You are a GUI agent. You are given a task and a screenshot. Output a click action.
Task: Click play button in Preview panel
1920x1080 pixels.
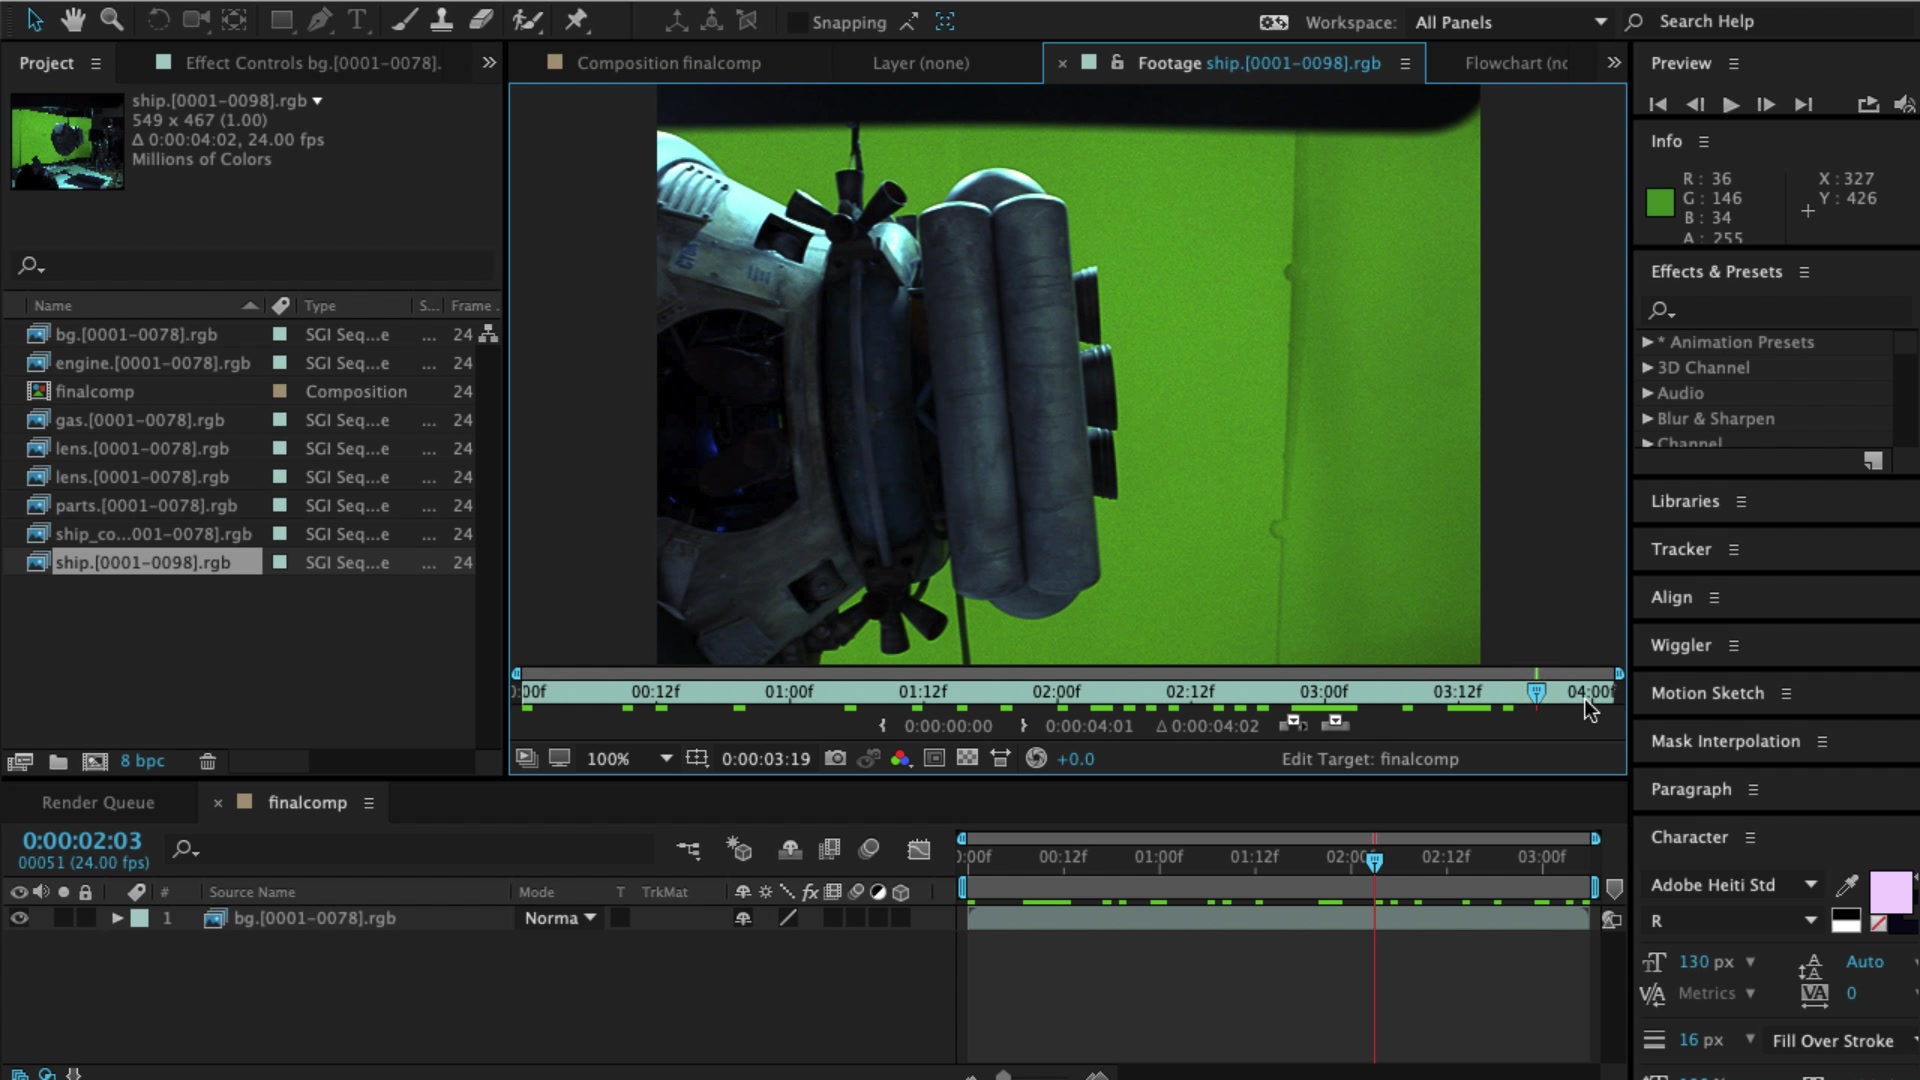1730,104
